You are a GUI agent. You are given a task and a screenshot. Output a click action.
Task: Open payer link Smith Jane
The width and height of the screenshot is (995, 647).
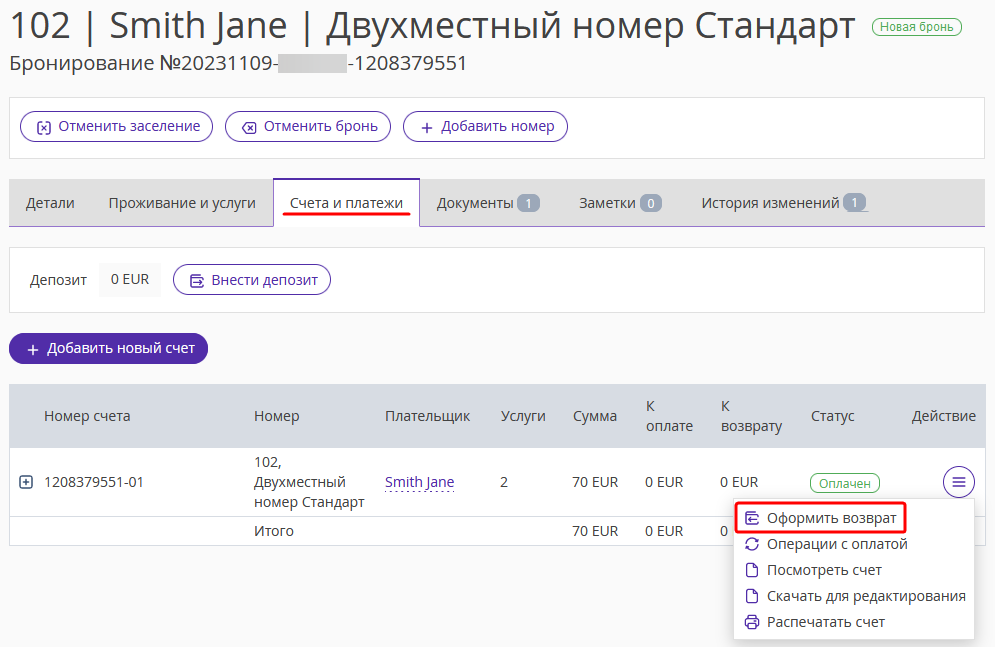click(419, 482)
